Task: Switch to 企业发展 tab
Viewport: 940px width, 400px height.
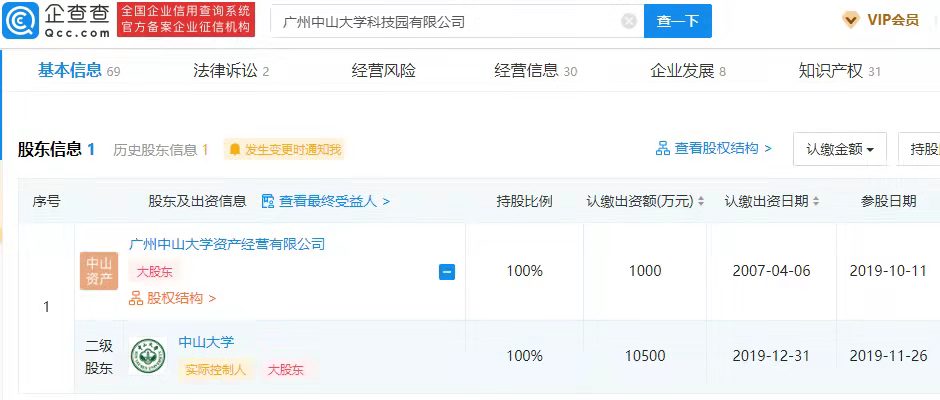Action: coord(688,71)
